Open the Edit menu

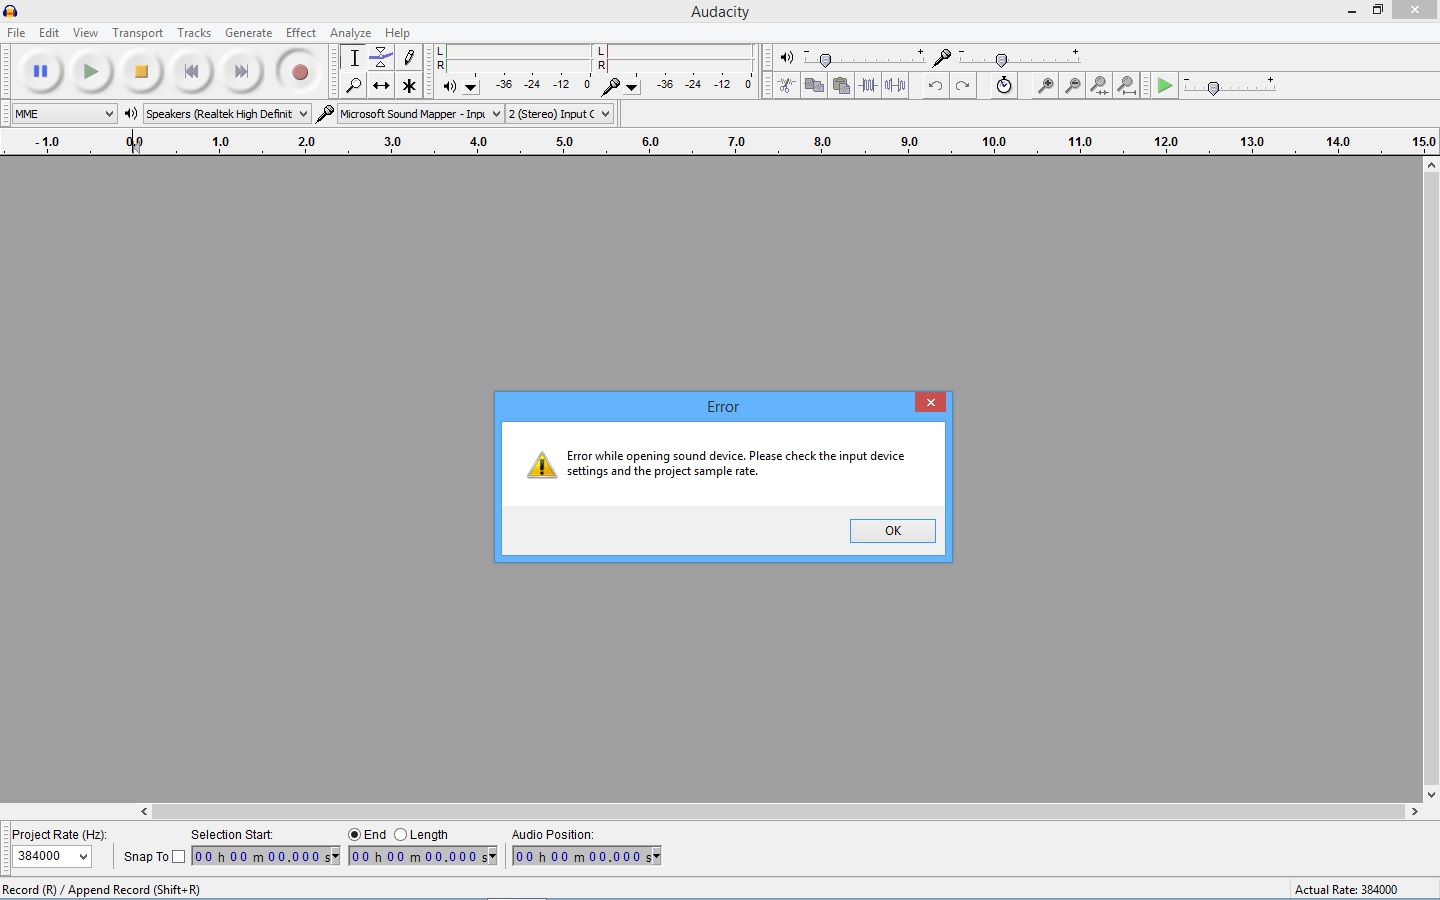tap(49, 32)
